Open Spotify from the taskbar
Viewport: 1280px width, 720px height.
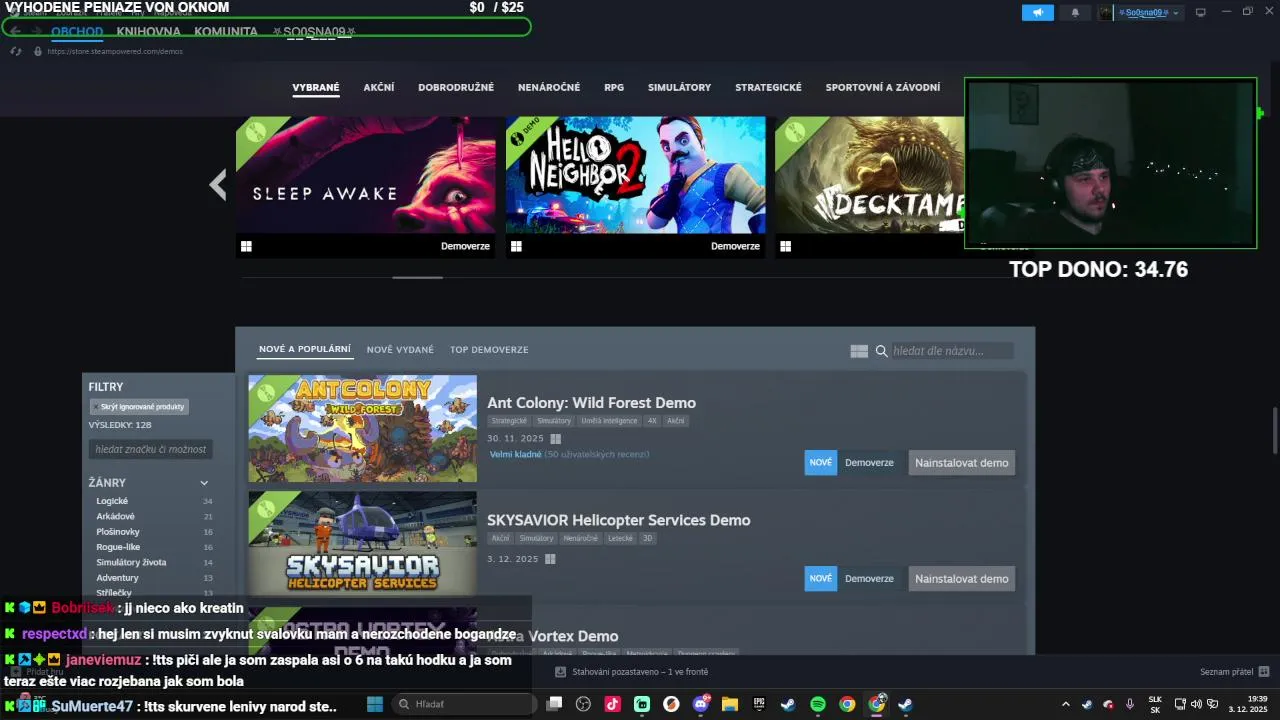coord(817,704)
